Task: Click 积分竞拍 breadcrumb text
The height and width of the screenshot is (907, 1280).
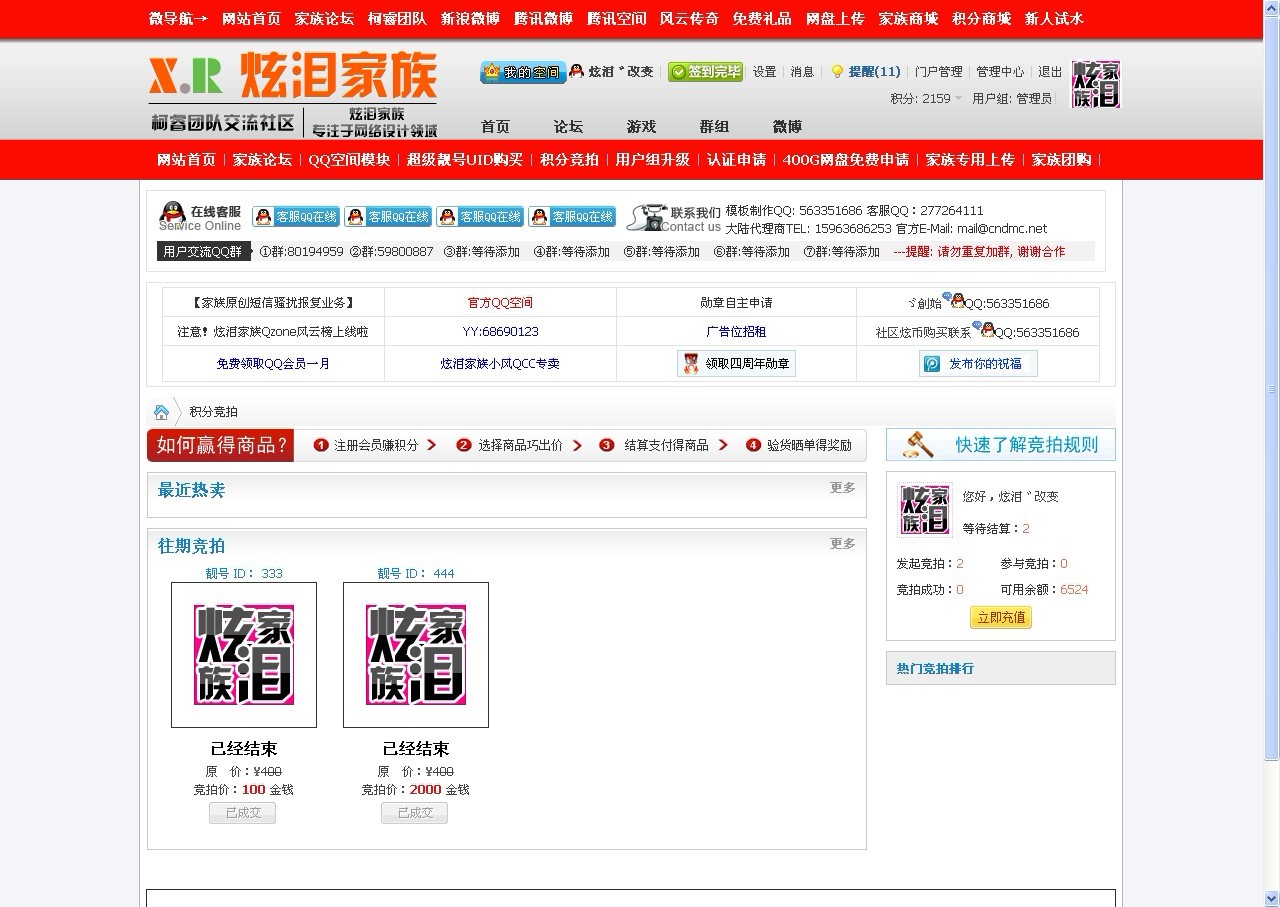Action: 213,412
